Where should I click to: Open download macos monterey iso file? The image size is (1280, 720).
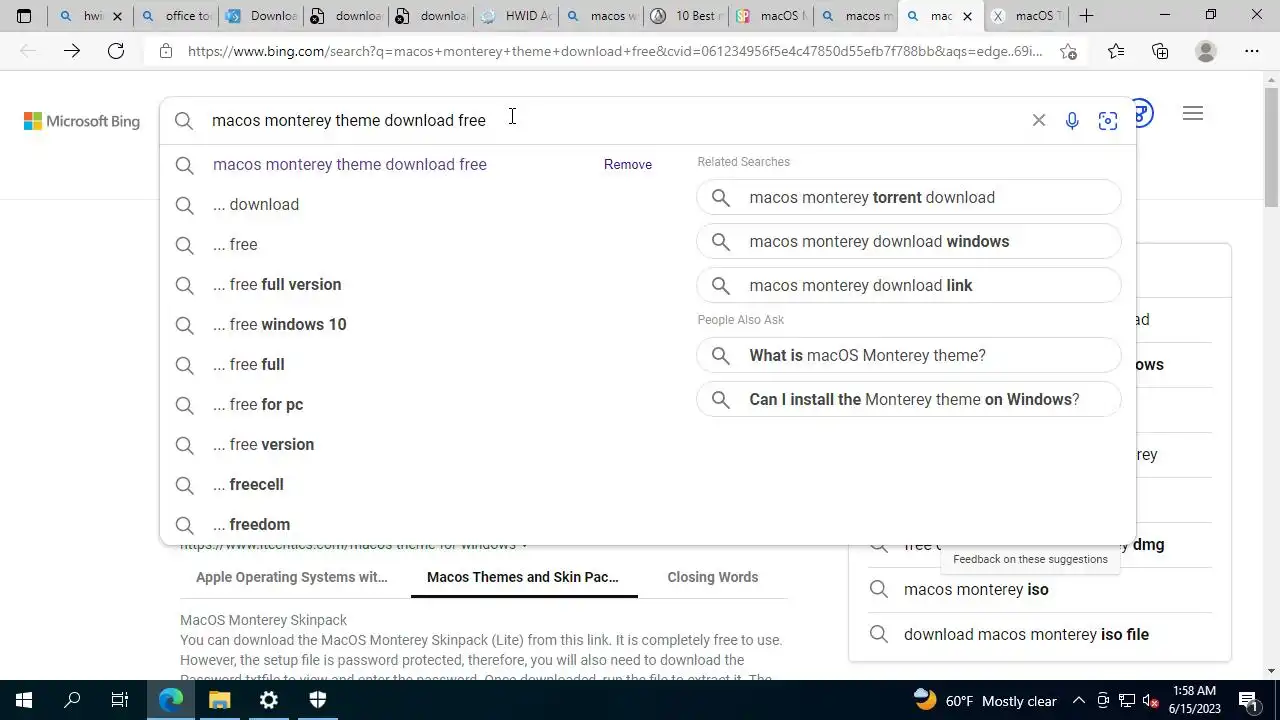1026,635
